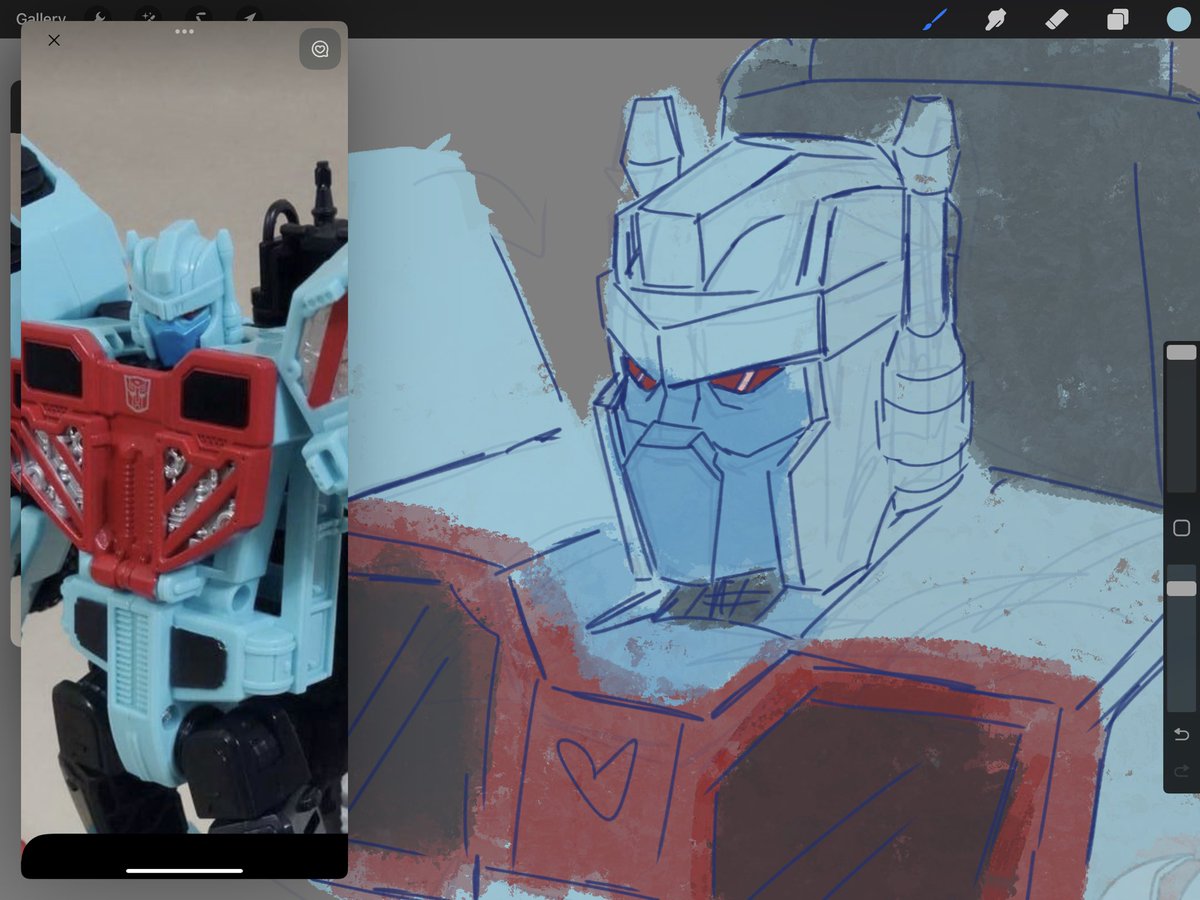Viewport: 1200px width, 900px height.
Task: Select the Brush paint tool
Action: 934,19
